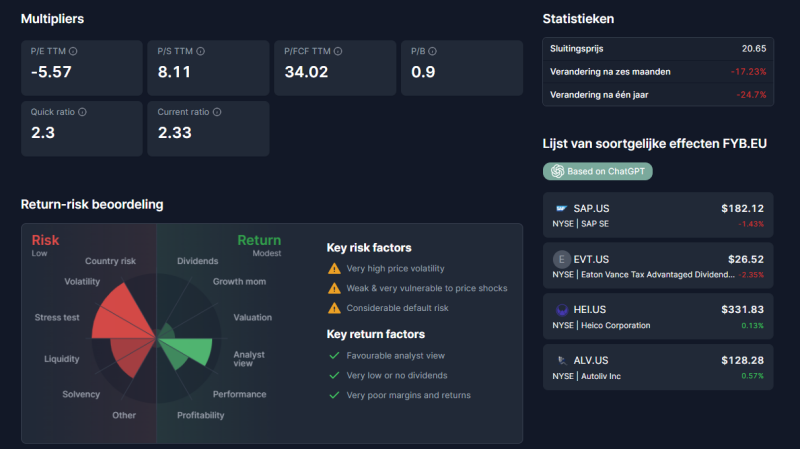The image size is (800, 449).
Task: Open the ALV.US Autoliv Inc card
Action: (x=658, y=367)
